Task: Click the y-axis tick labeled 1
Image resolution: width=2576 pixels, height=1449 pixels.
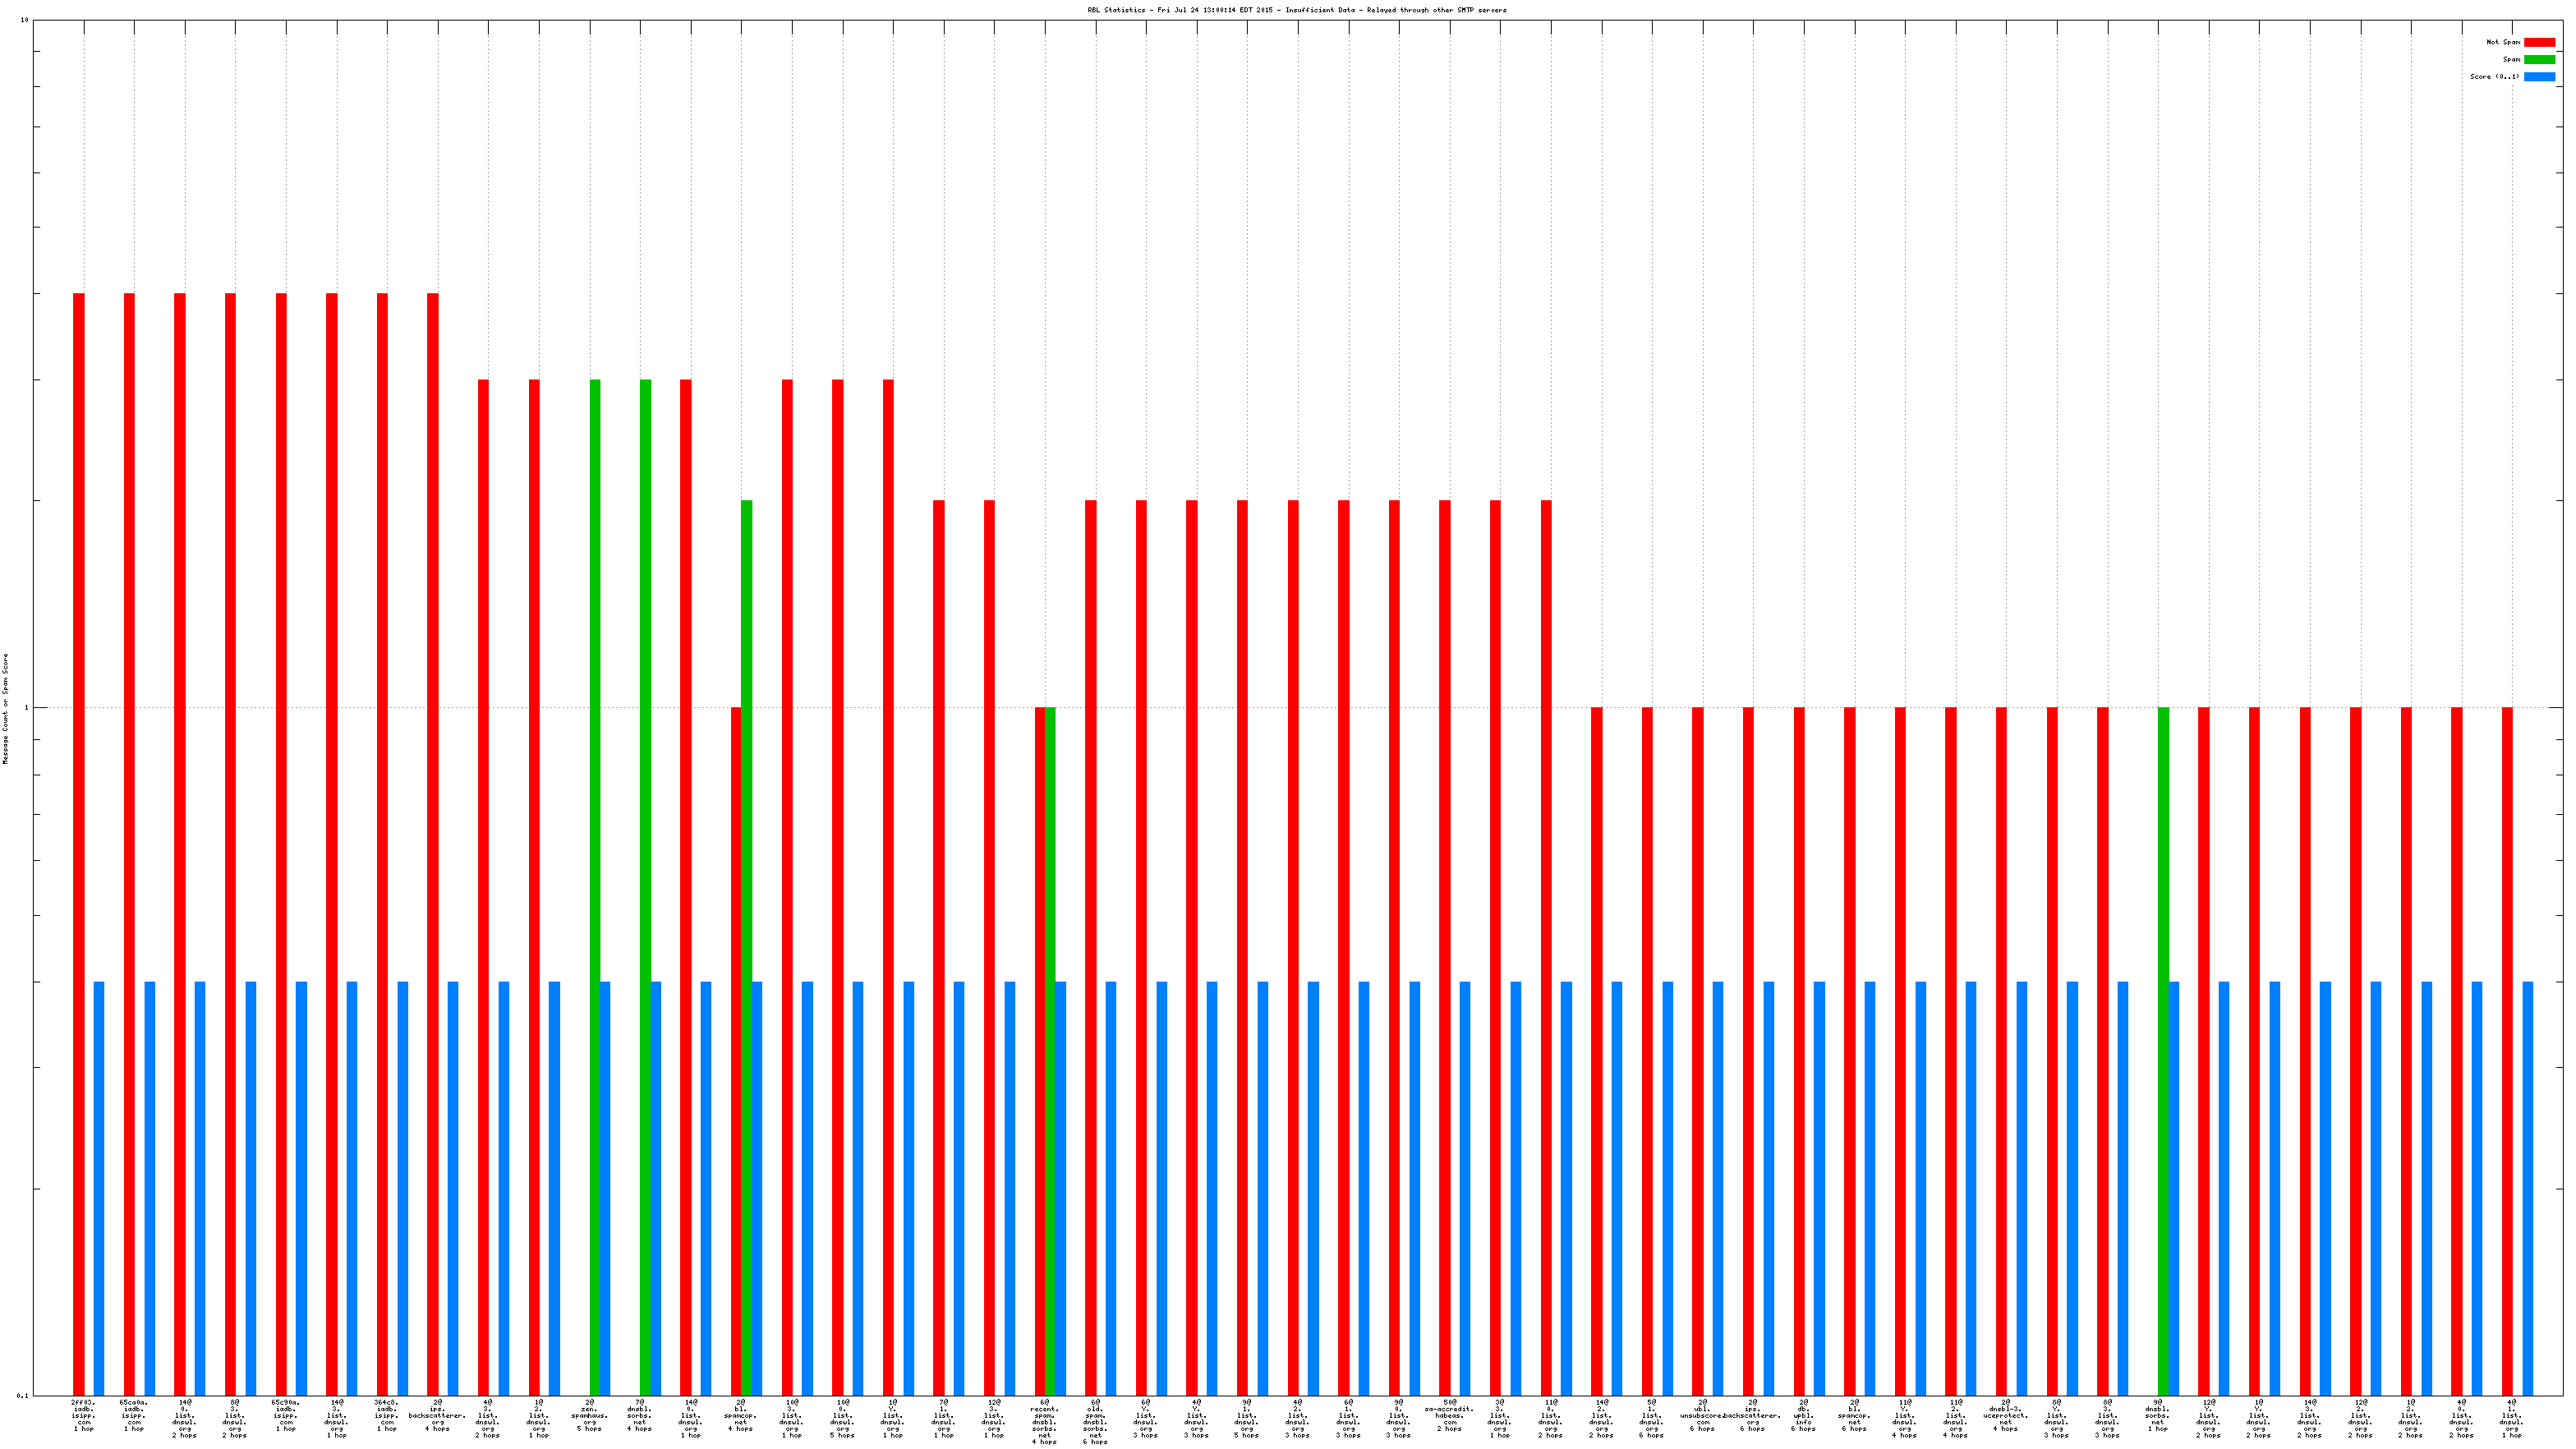Action: point(26,708)
